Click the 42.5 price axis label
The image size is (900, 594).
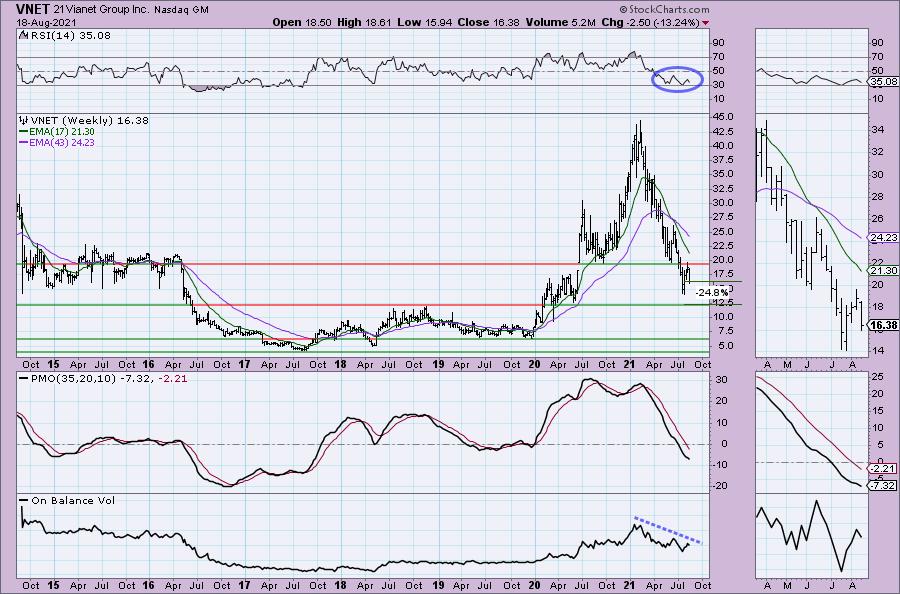723,131
